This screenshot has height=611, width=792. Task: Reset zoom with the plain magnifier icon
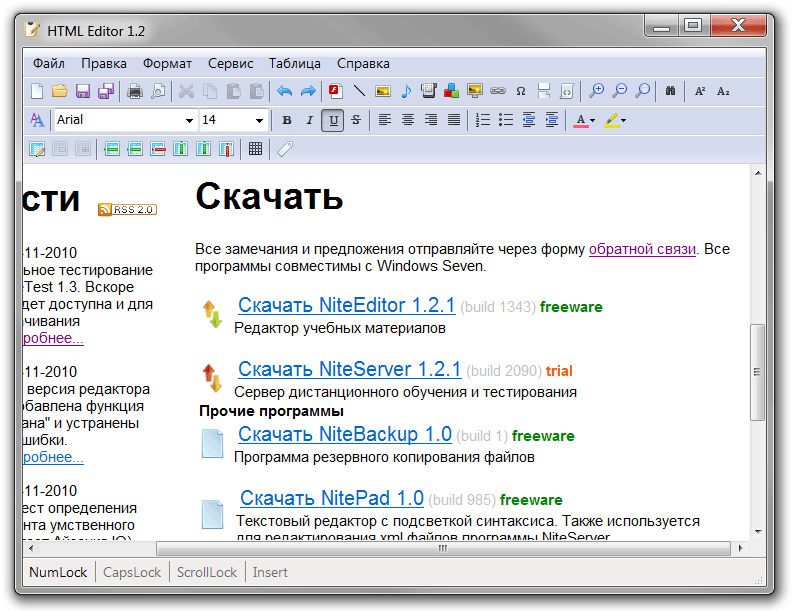(x=642, y=91)
